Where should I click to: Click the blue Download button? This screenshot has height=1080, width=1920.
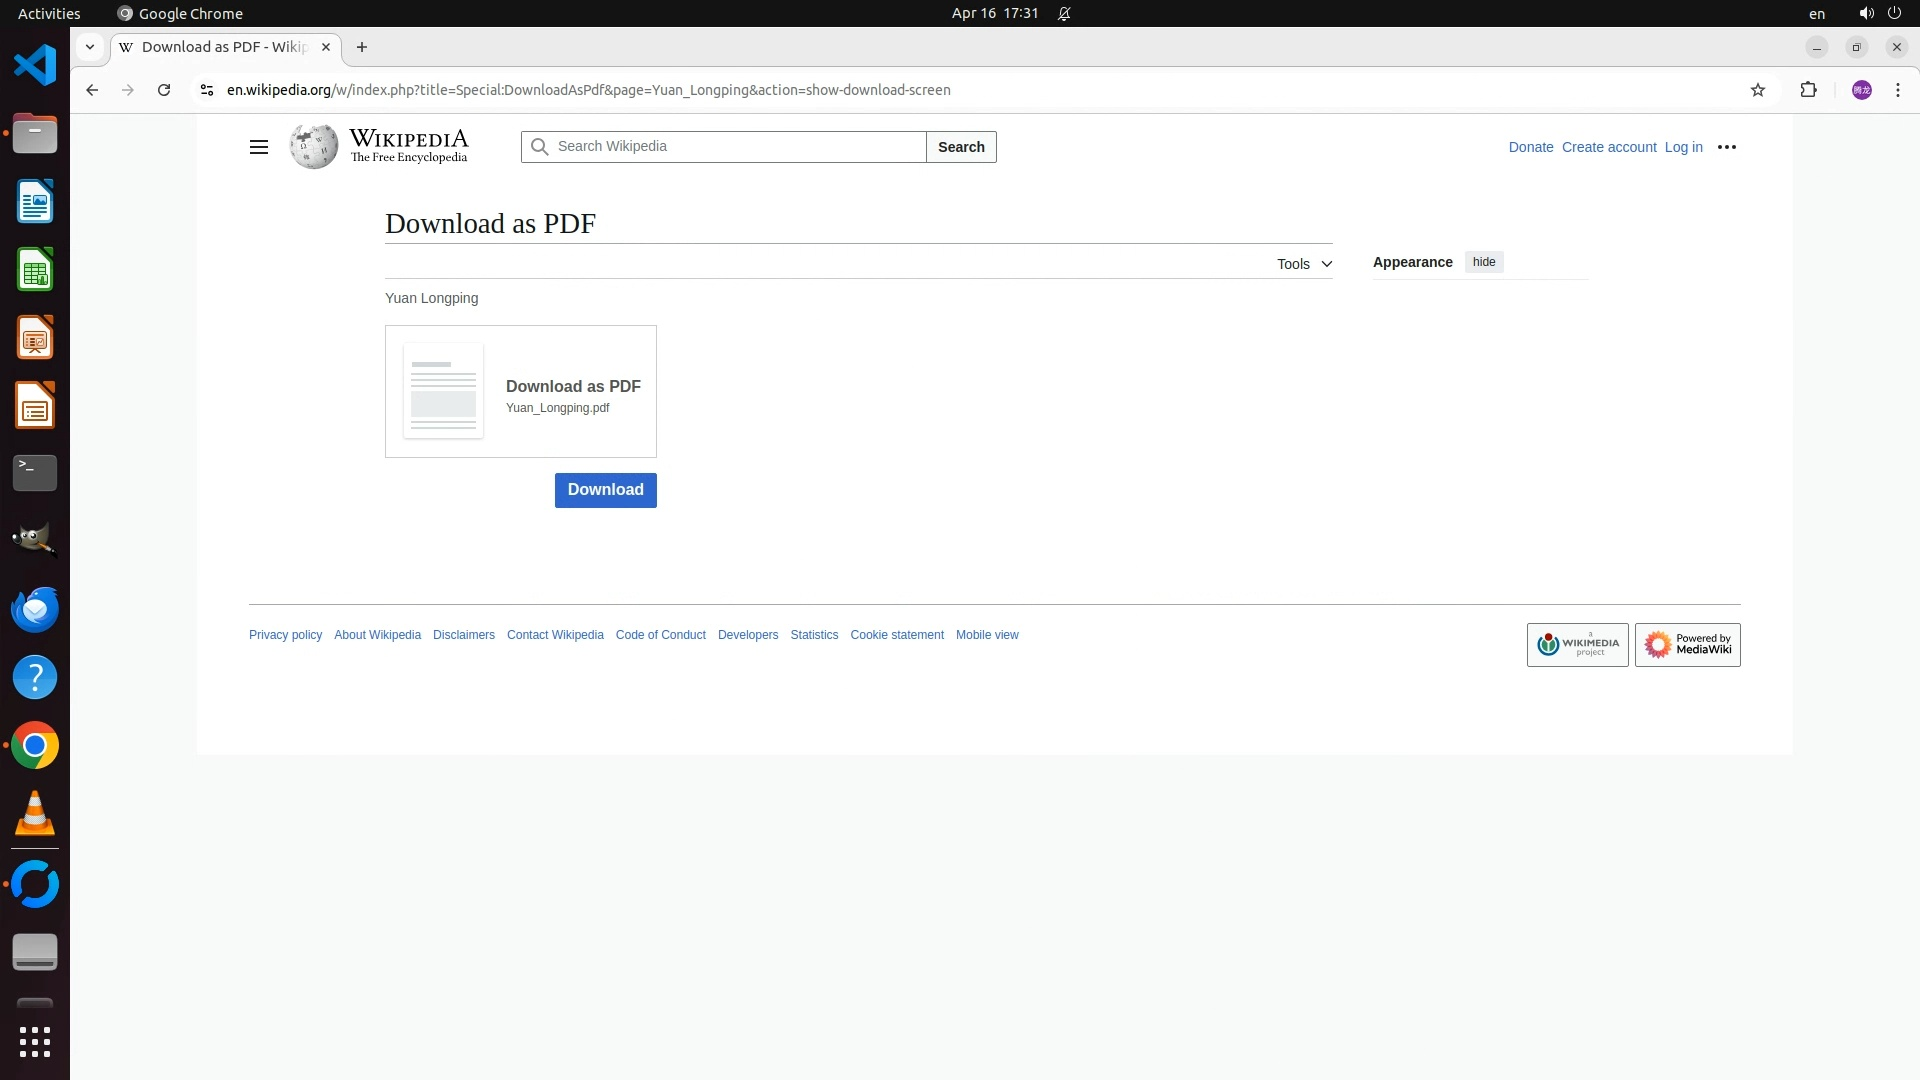tap(605, 490)
